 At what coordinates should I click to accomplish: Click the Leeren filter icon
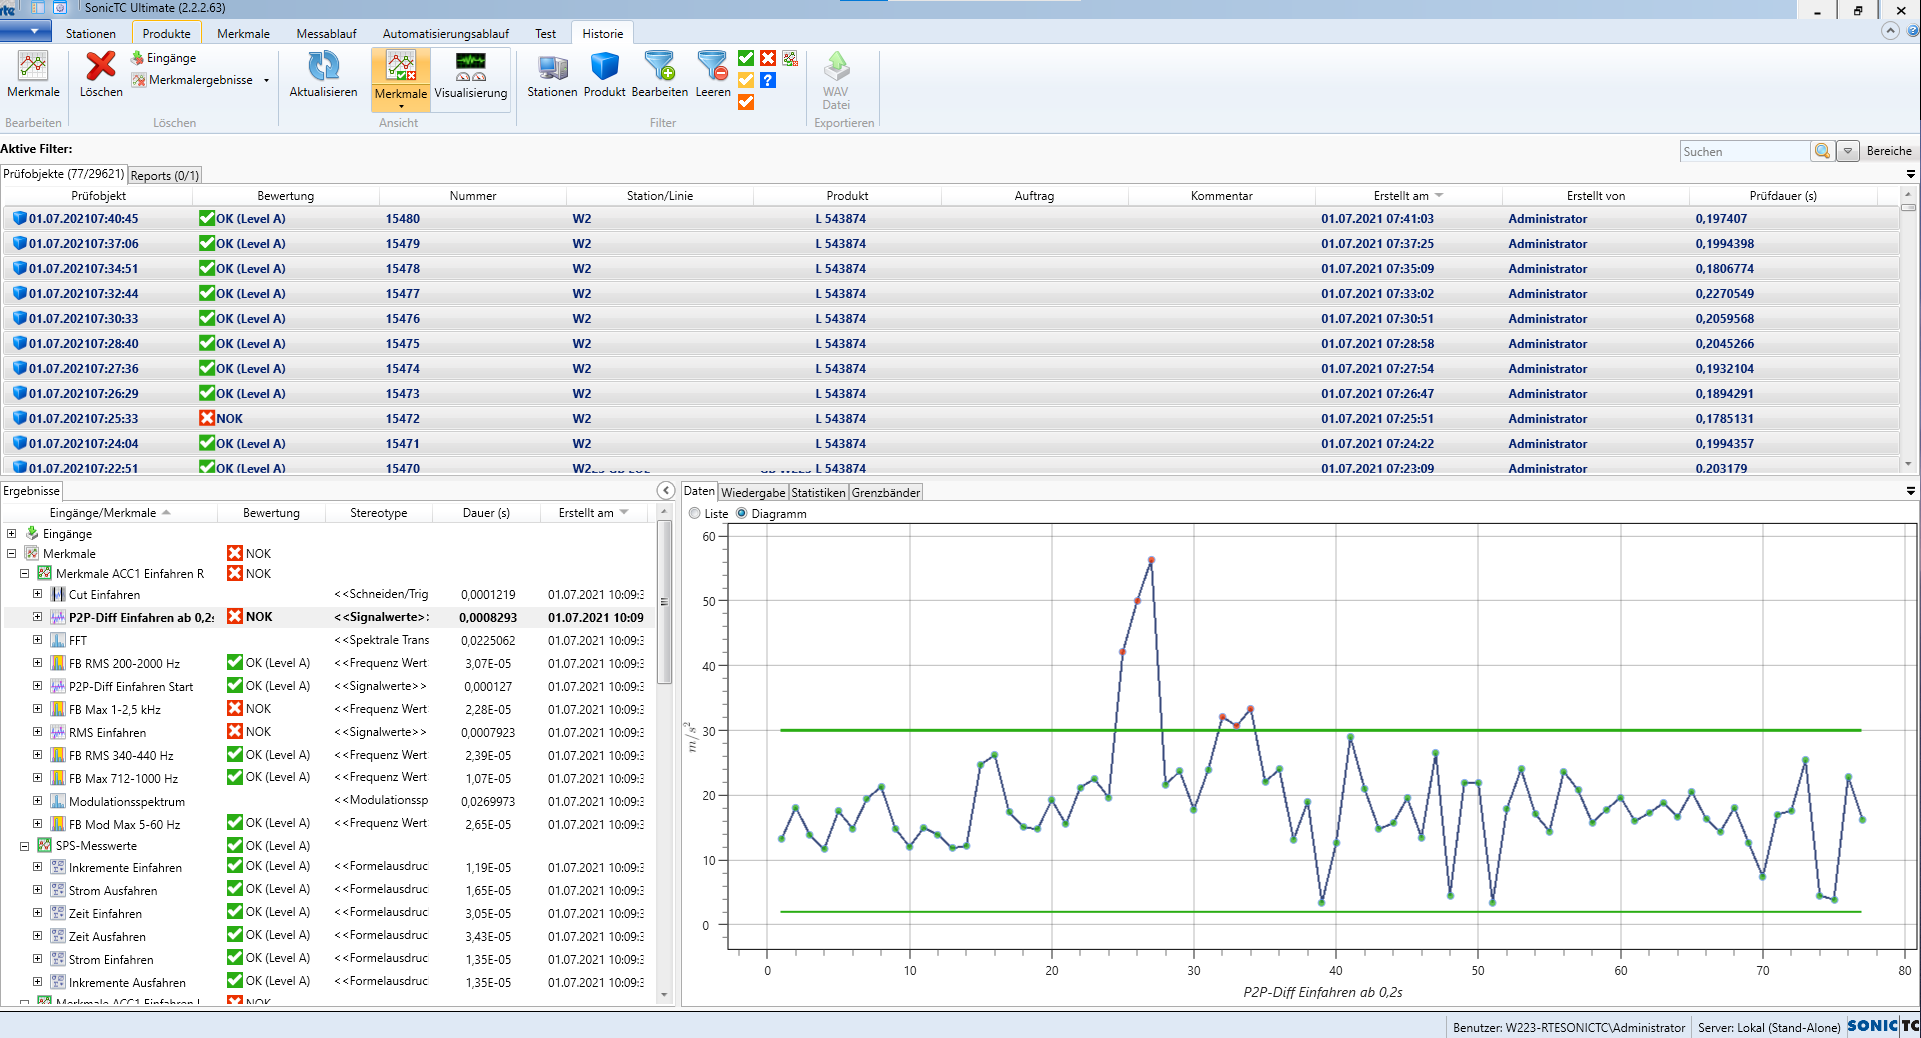click(712, 70)
